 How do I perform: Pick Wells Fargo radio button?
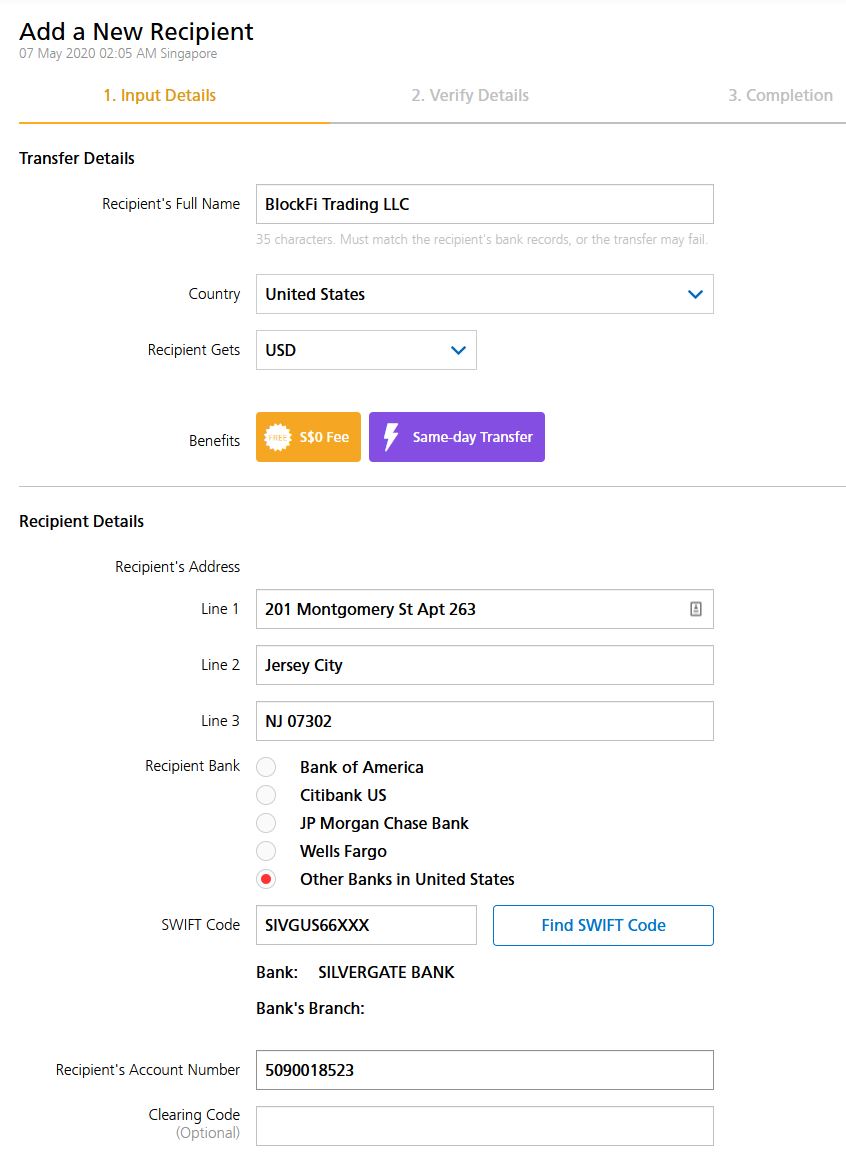[266, 851]
